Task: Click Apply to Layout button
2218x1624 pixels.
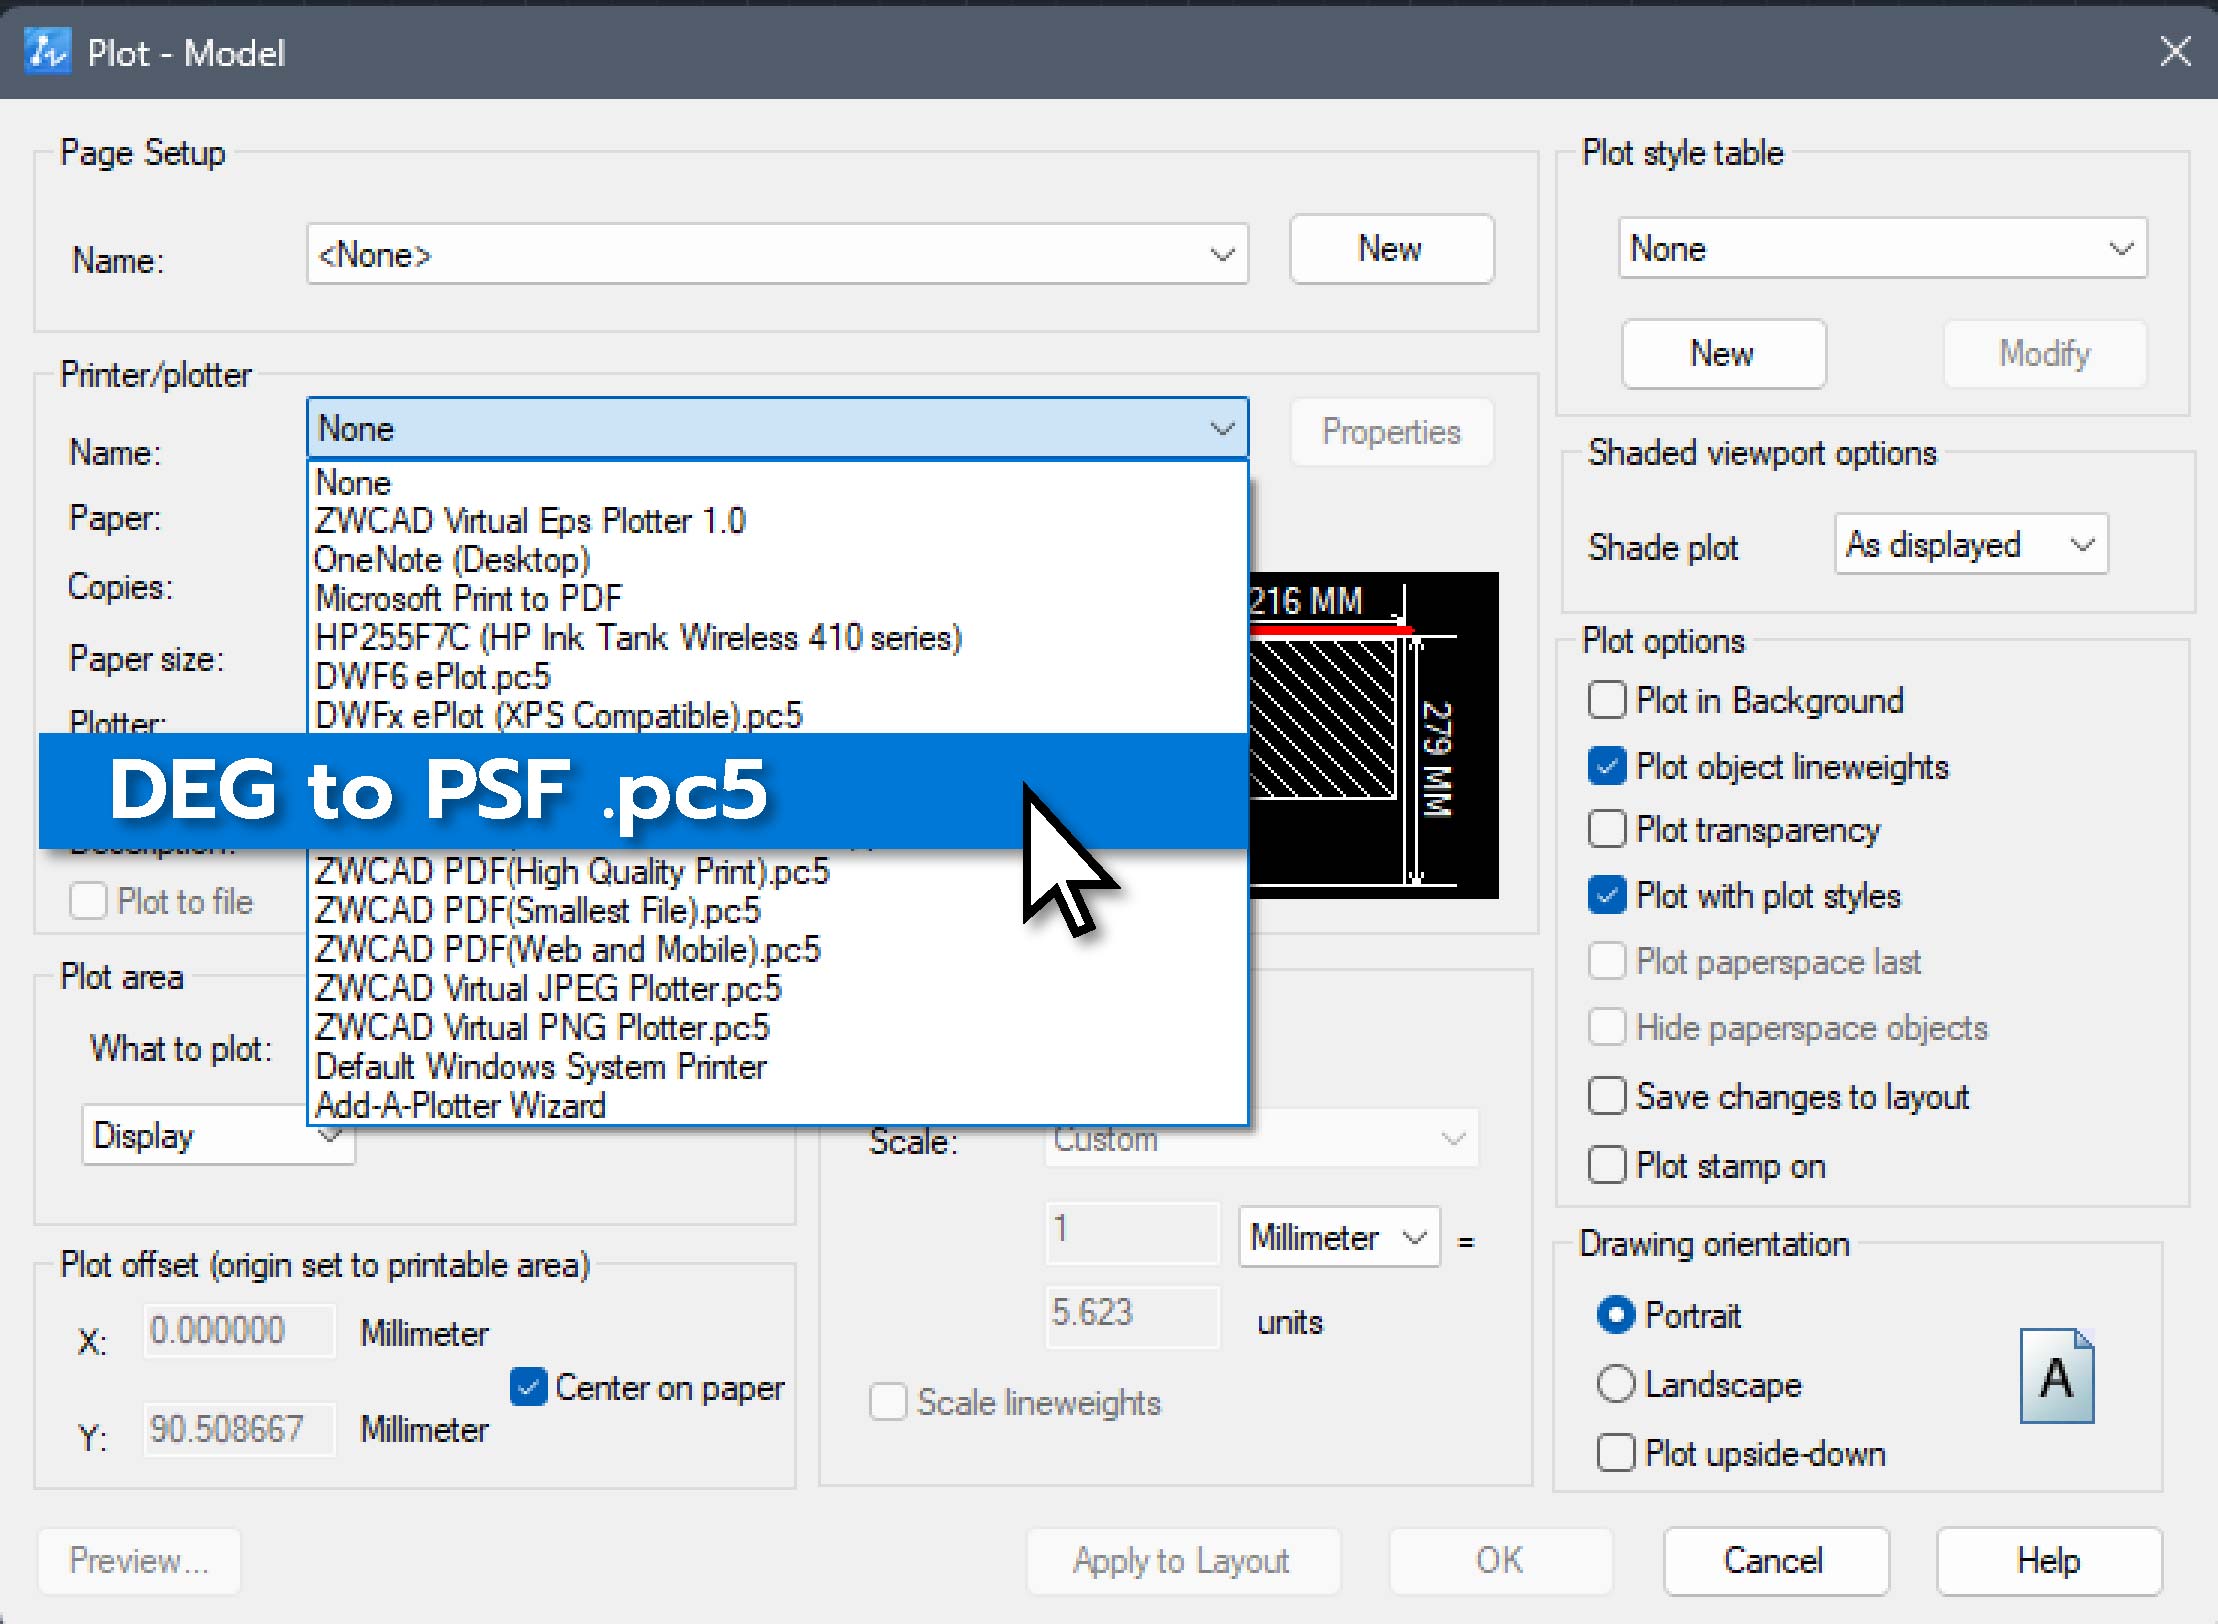Action: click(x=1182, y=1560)
